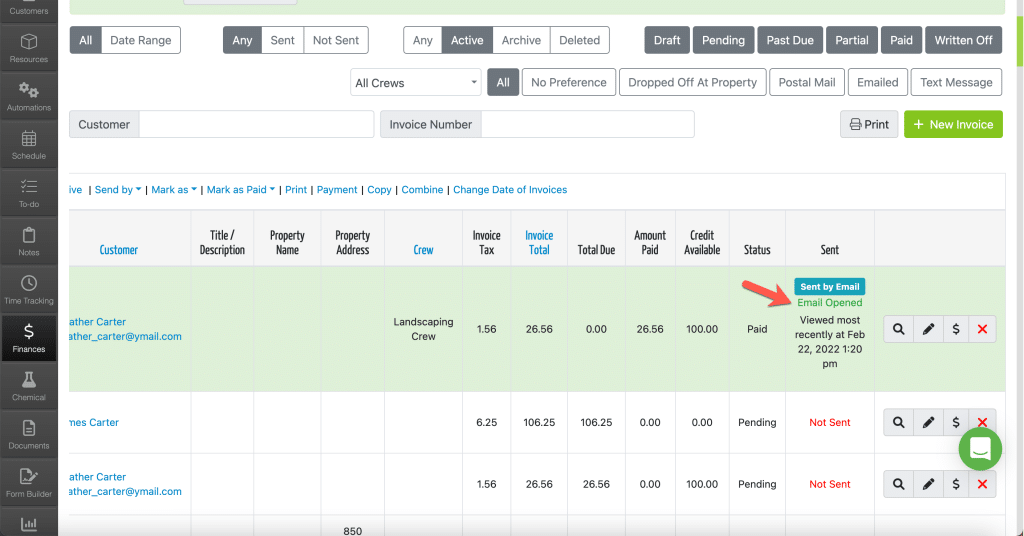
Task: Filter by Written Off status
Action: [x=963, y=40]
